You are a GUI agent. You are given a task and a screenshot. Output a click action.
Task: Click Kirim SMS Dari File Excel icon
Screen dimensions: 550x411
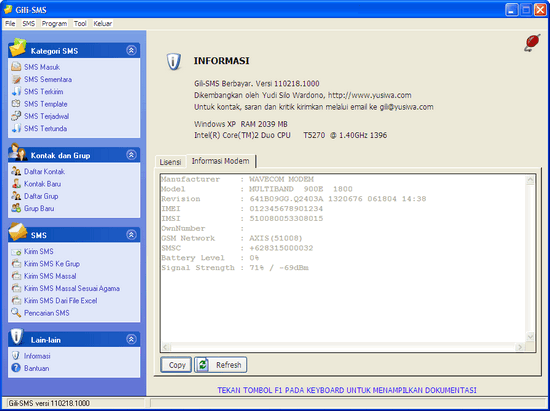tap(16, 301)
